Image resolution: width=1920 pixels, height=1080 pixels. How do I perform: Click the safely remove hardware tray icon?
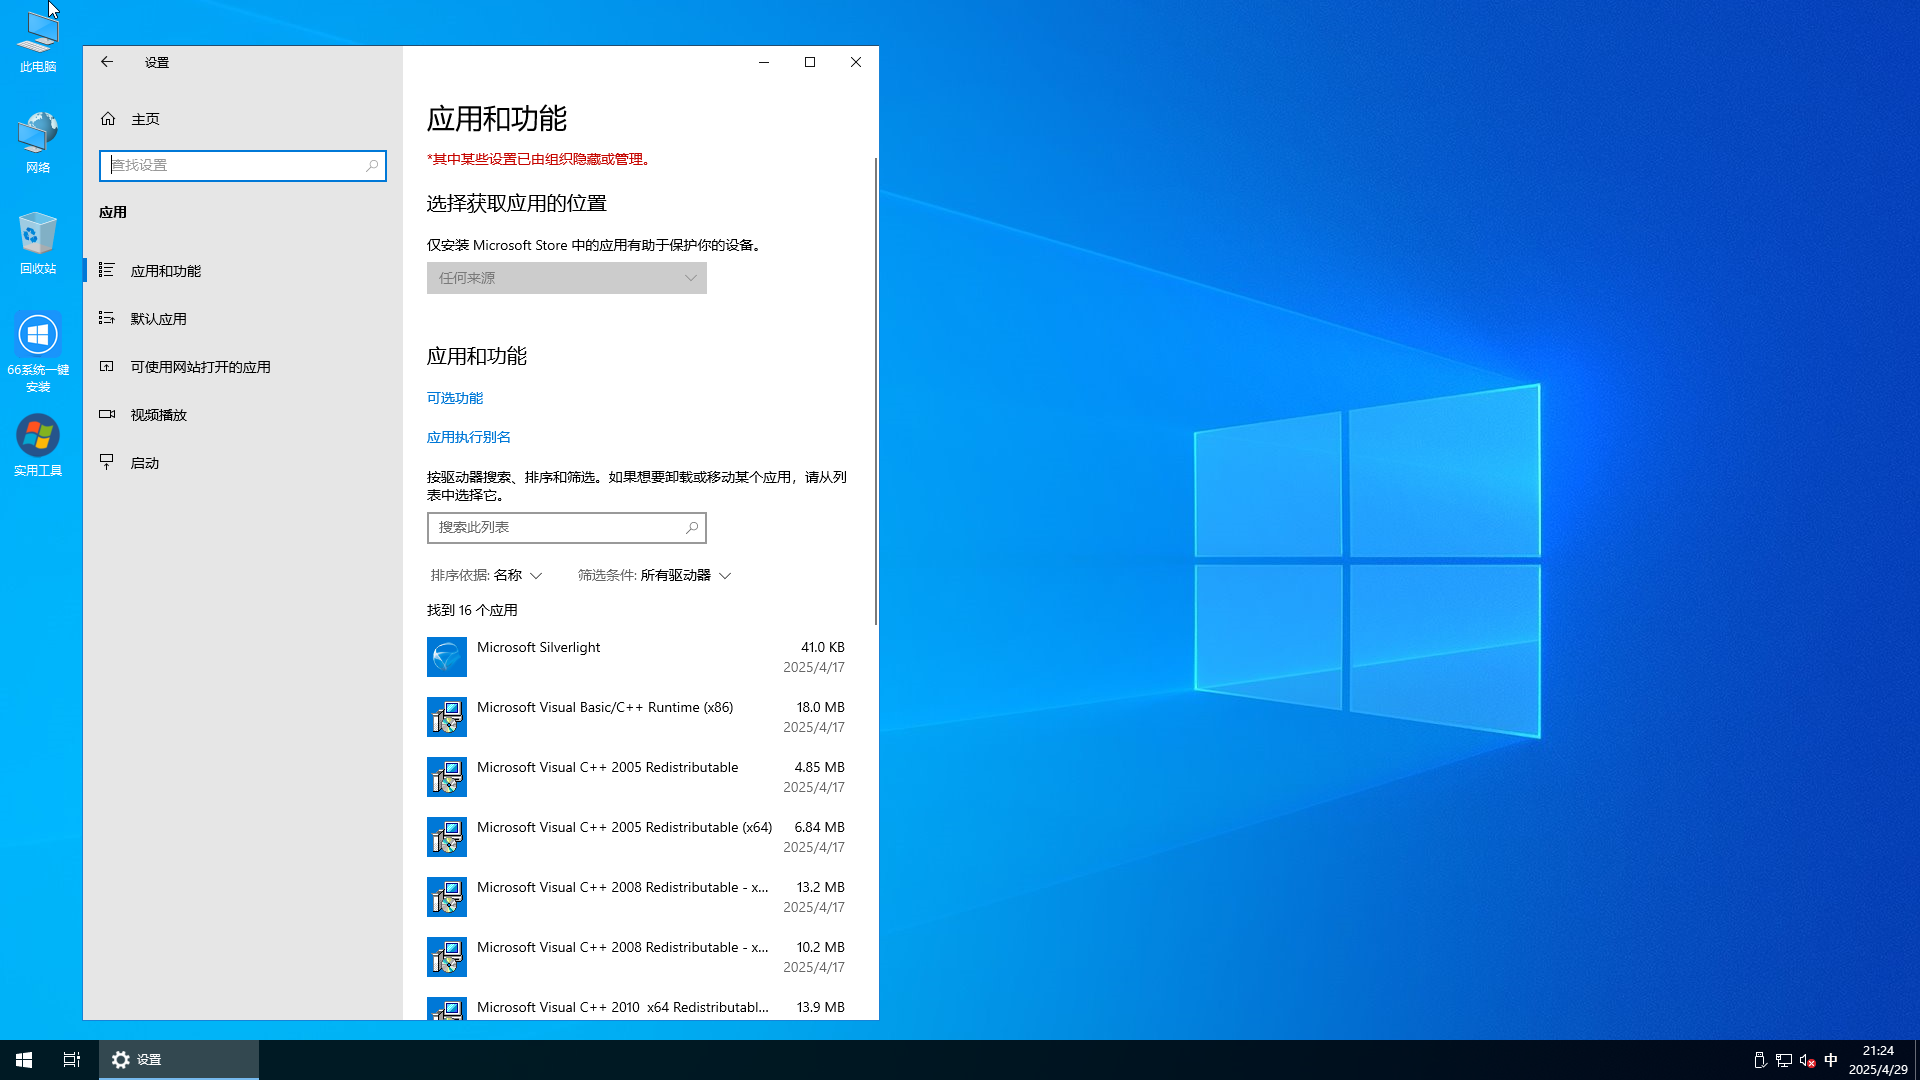[x=1760, y=1060]
